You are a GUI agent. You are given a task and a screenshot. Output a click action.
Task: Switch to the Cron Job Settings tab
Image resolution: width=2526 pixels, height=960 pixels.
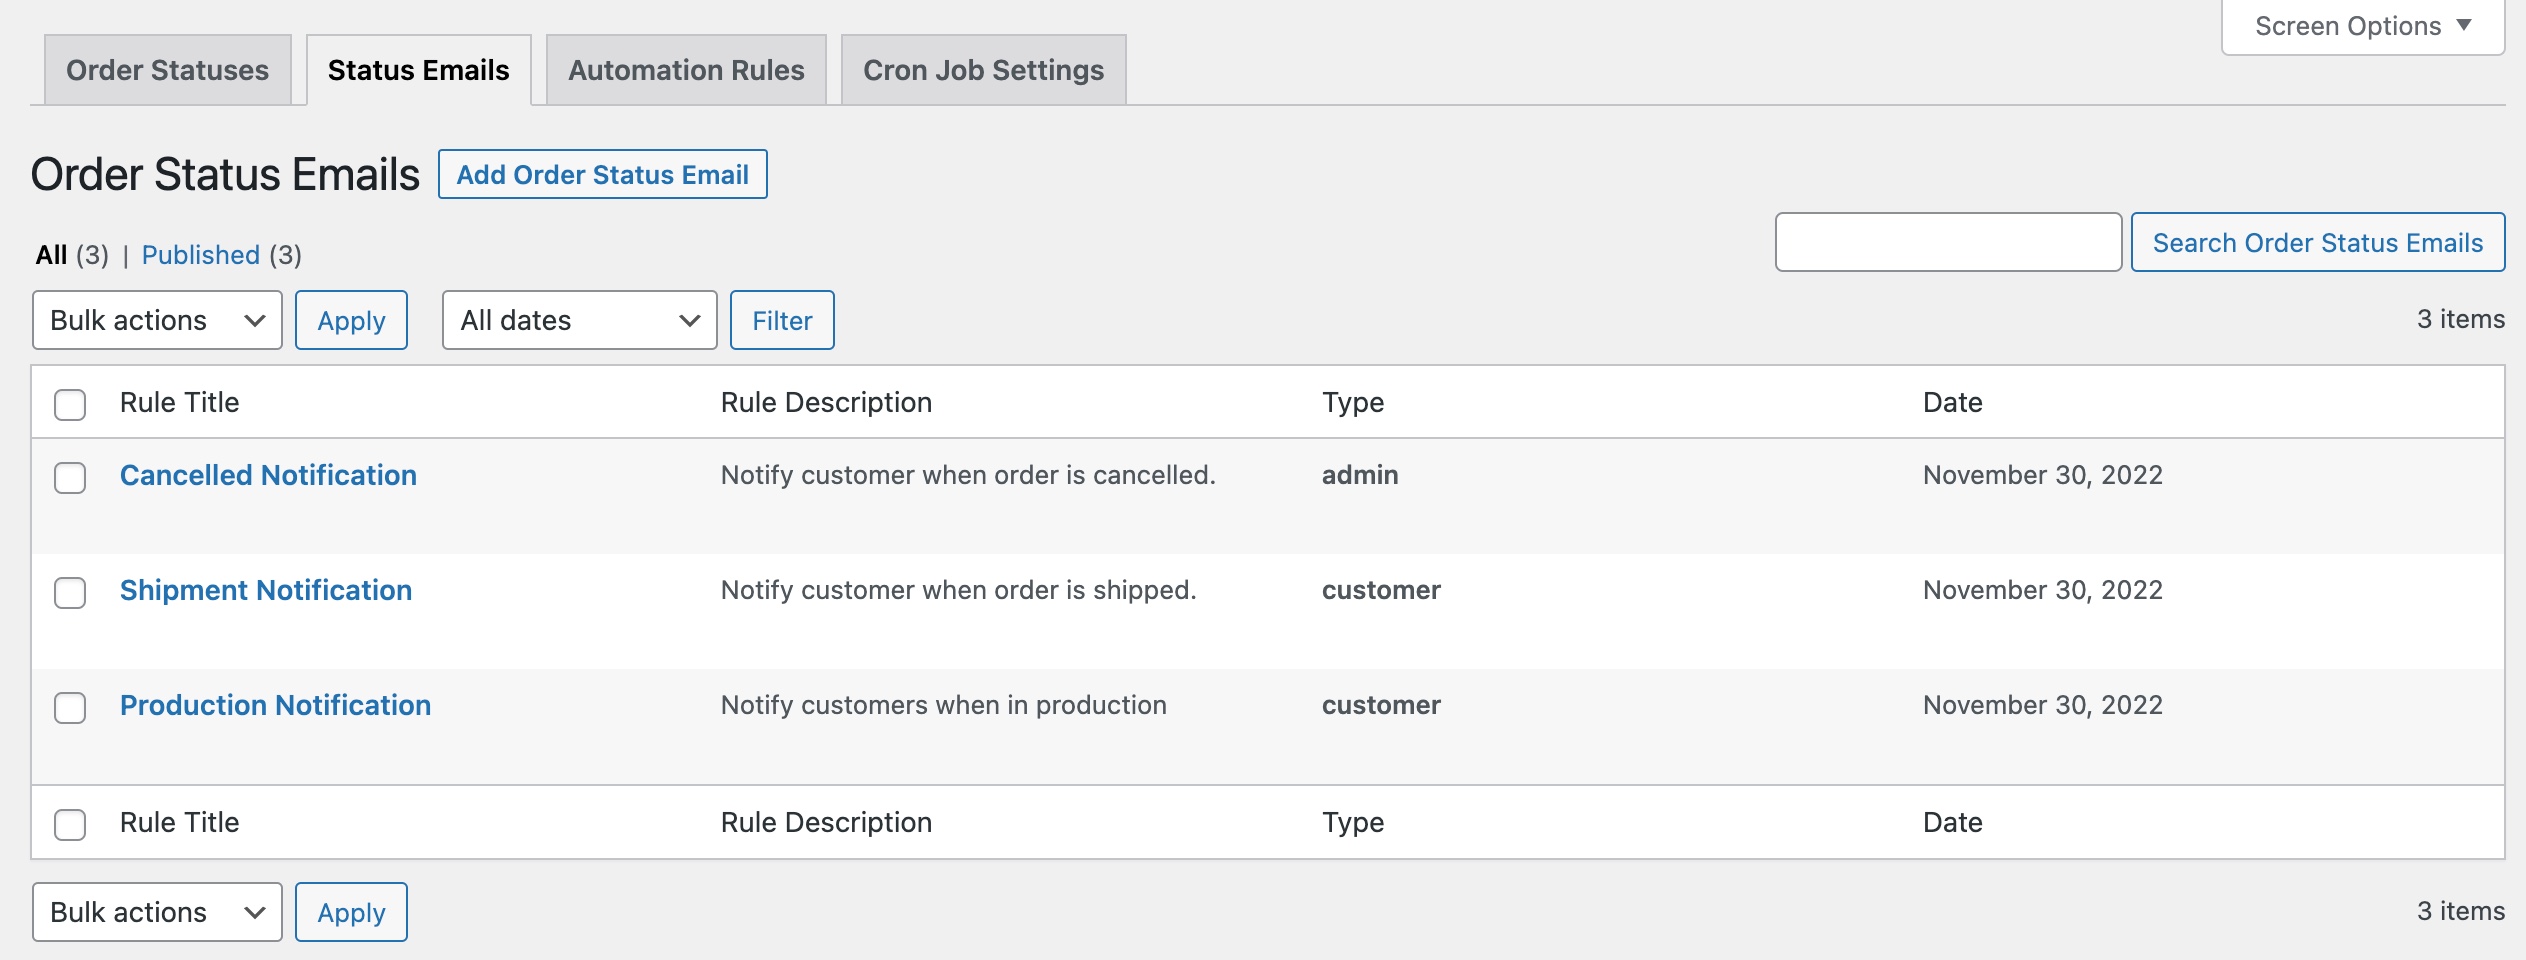click(982, 68)
